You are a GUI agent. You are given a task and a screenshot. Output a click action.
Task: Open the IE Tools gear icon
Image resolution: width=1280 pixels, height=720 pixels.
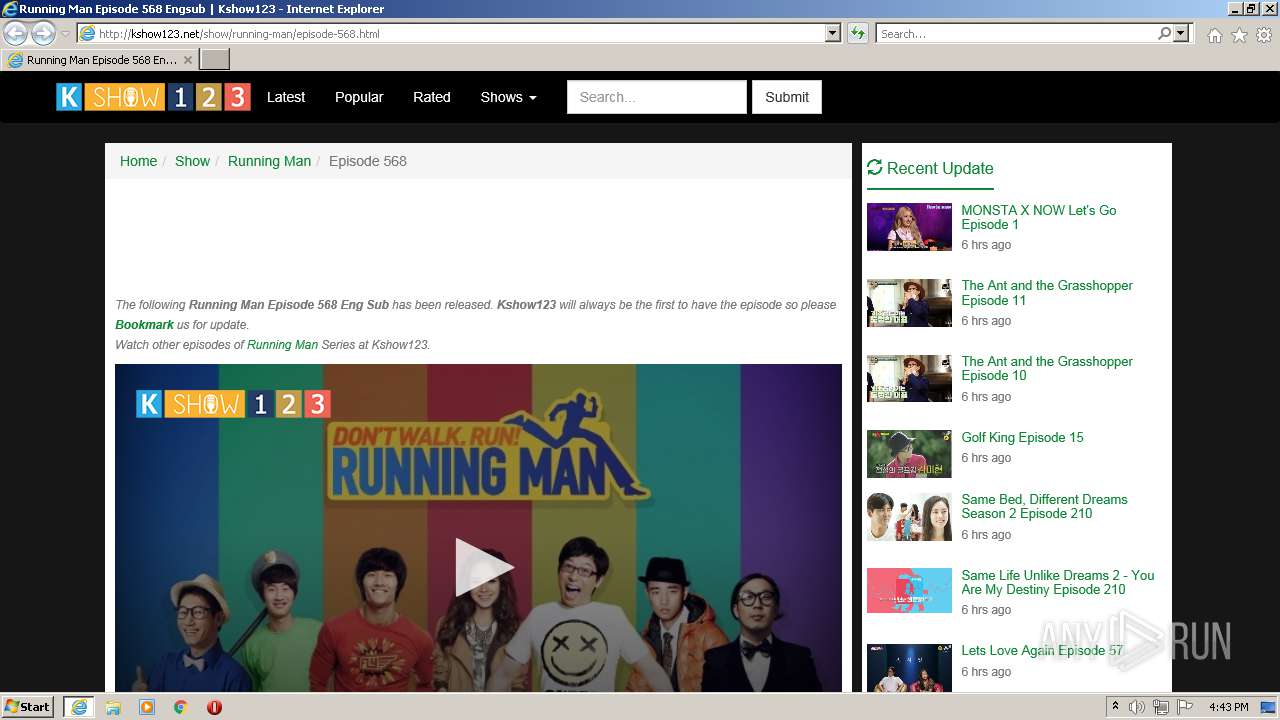1264,35
